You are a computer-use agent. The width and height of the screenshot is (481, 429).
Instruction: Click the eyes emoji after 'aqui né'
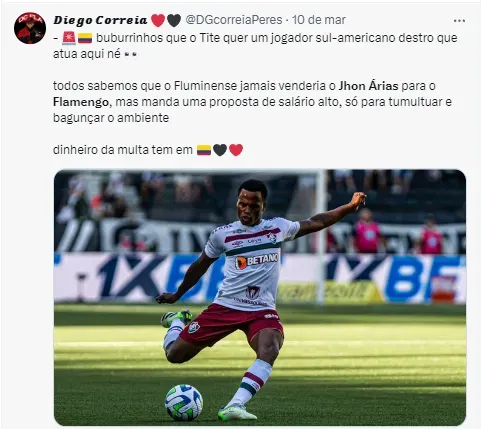coord(130,54)
